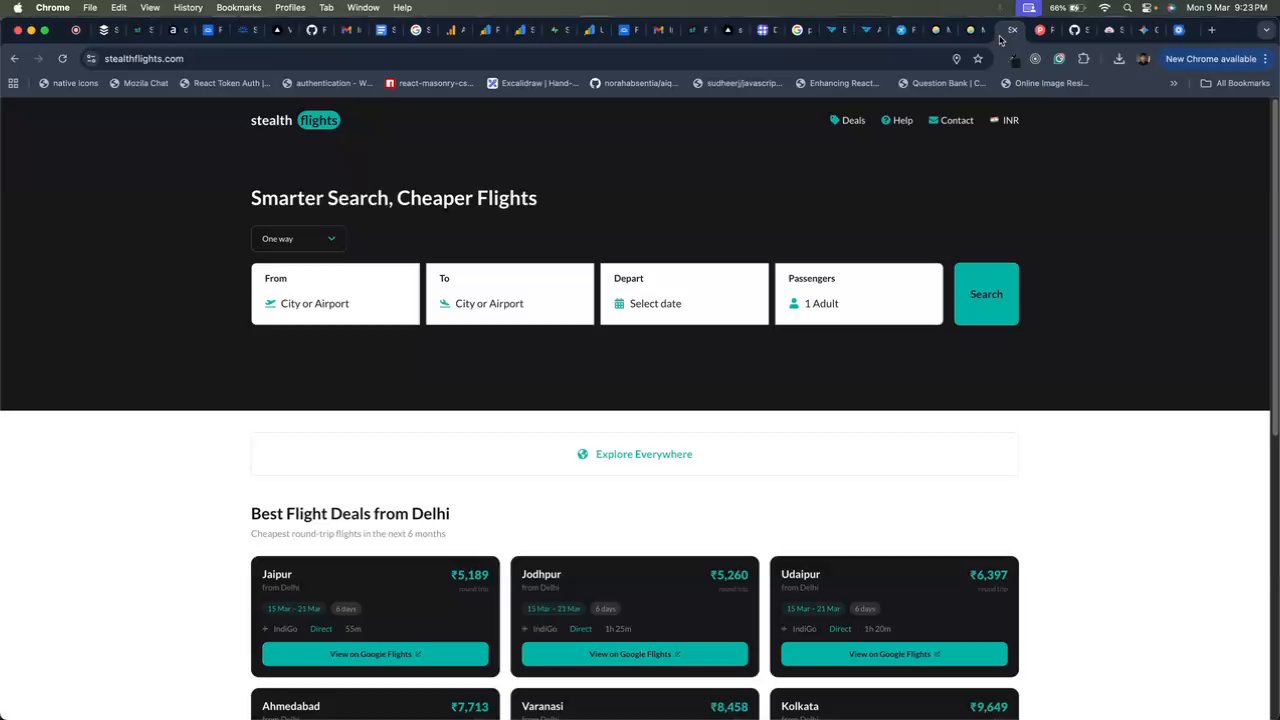Check the battery status icon
1280x720 pixels.
(x=1077, y=7)
